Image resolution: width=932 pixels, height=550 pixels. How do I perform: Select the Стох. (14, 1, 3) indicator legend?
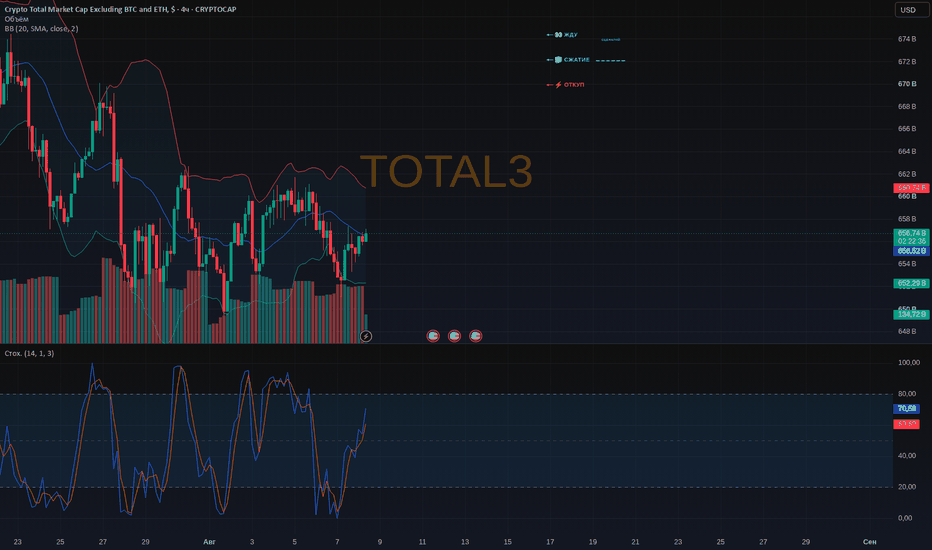point(29,353)
